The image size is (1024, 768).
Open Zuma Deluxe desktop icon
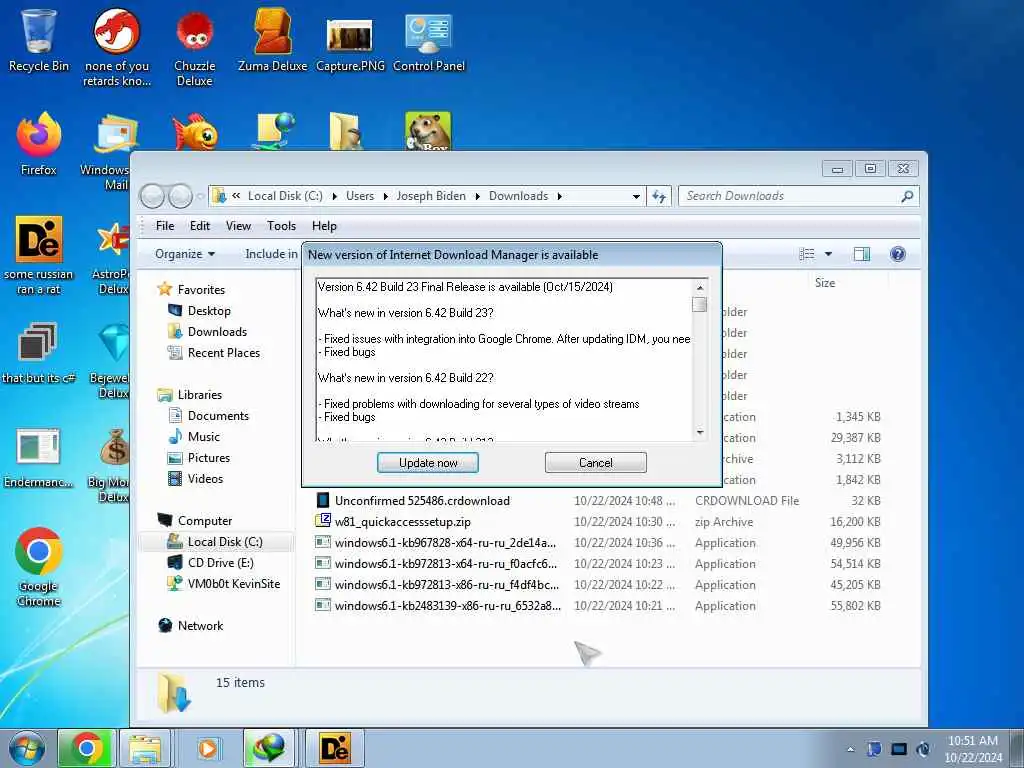(x=272, y=40)
